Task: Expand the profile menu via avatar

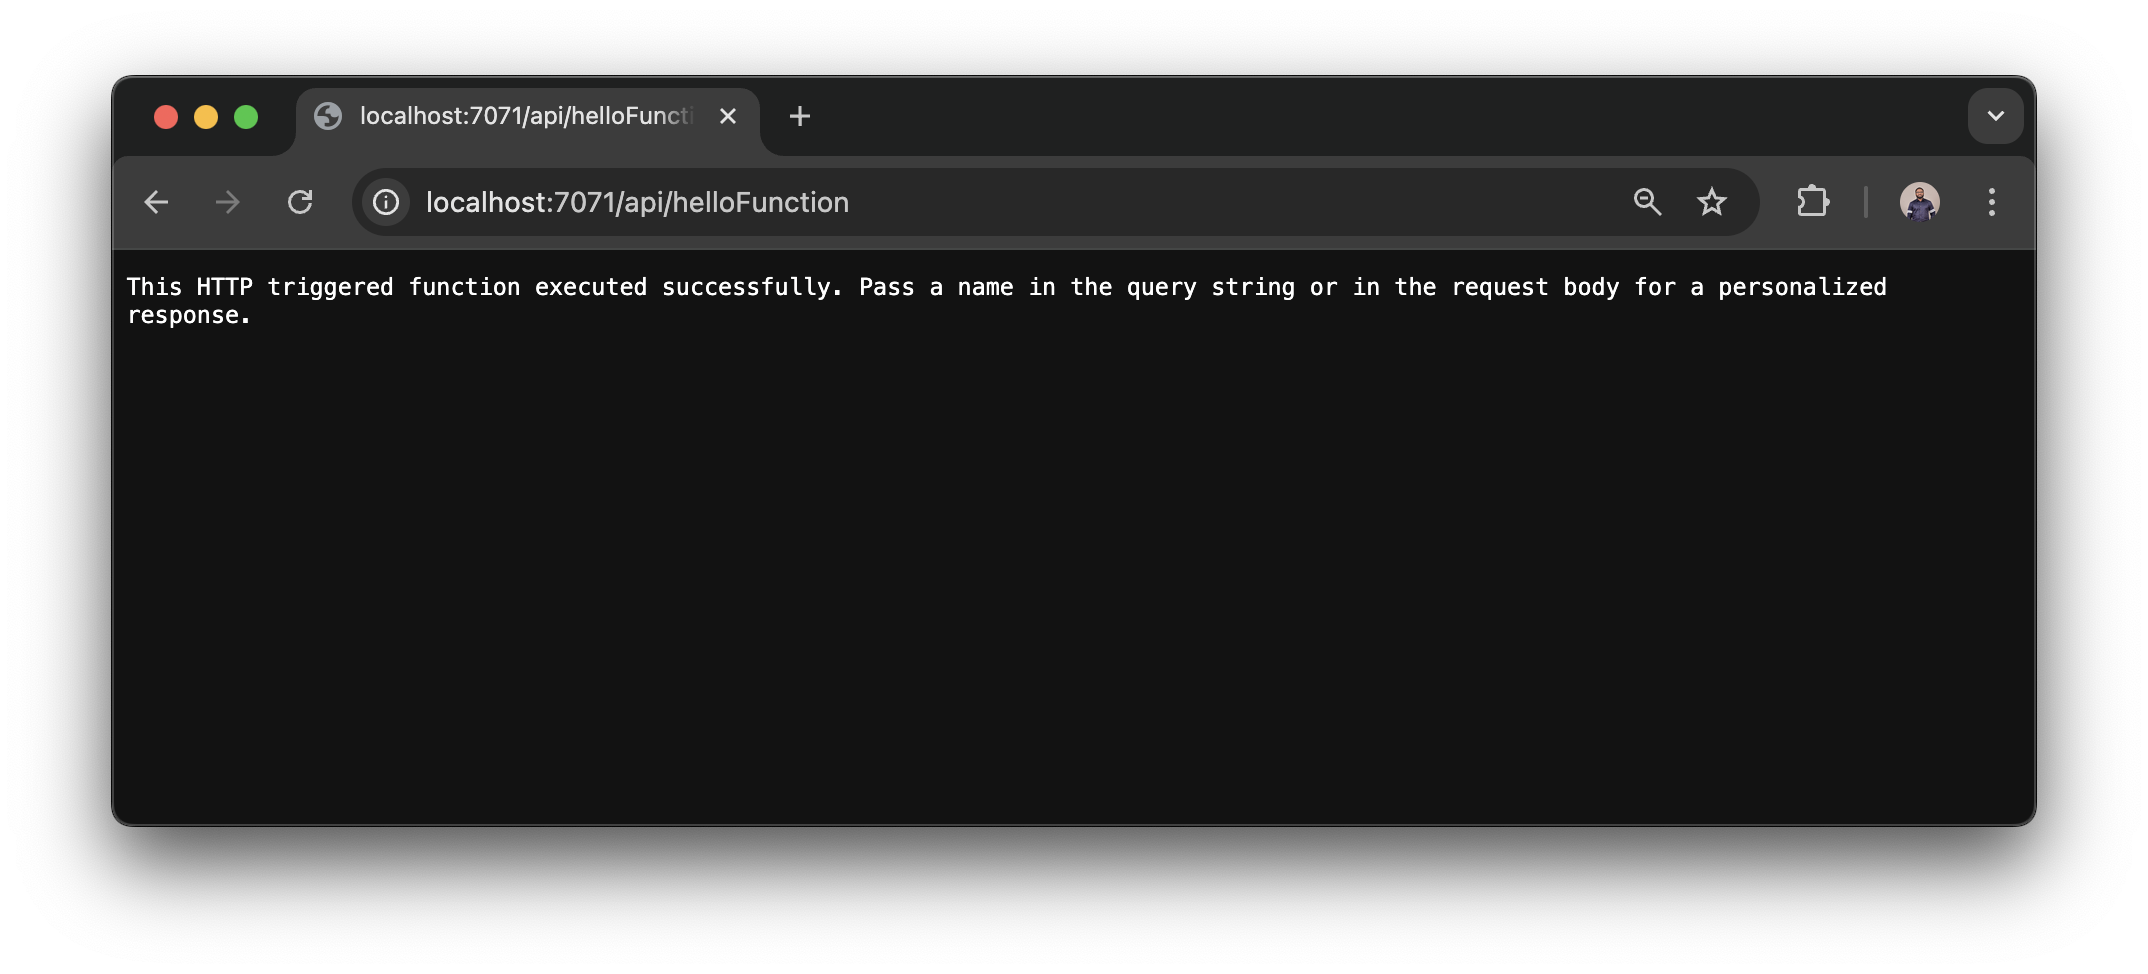Action: 1920,202
